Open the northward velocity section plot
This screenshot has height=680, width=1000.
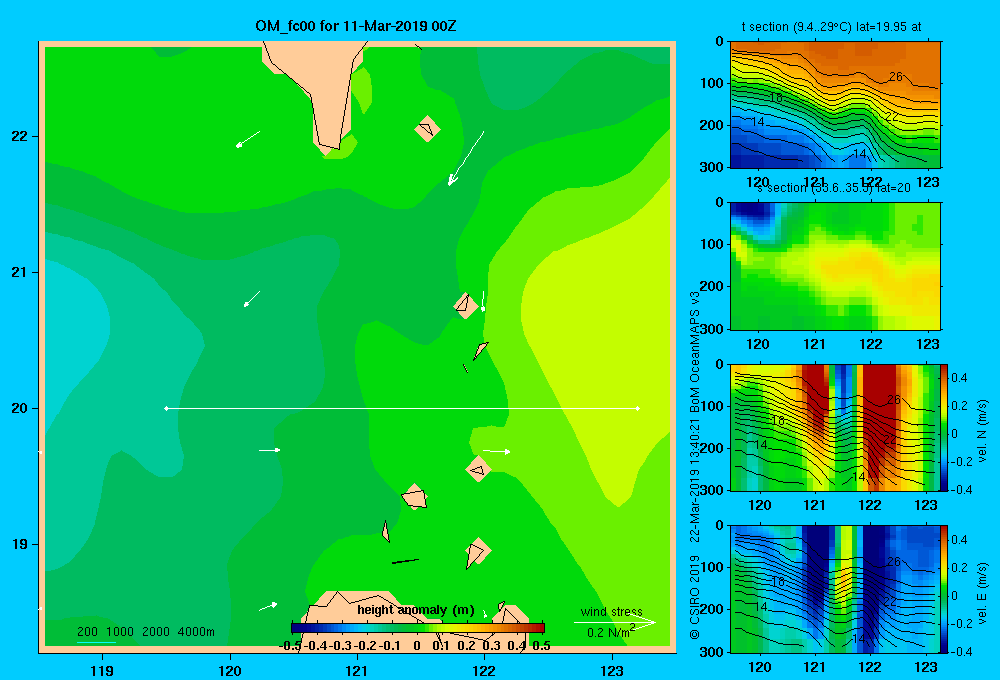(835, 427)
